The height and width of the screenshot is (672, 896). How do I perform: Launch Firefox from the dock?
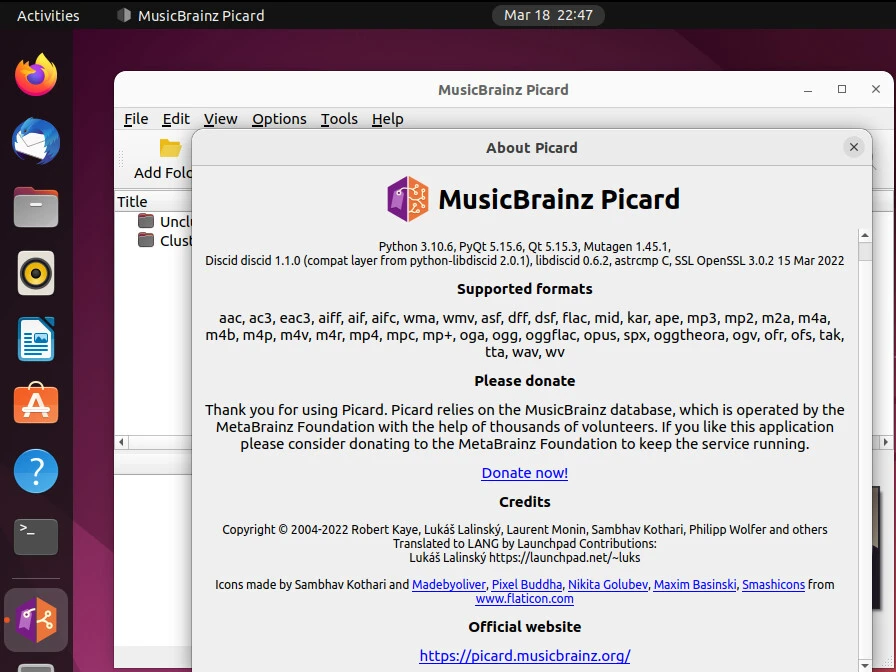point(35,74)
